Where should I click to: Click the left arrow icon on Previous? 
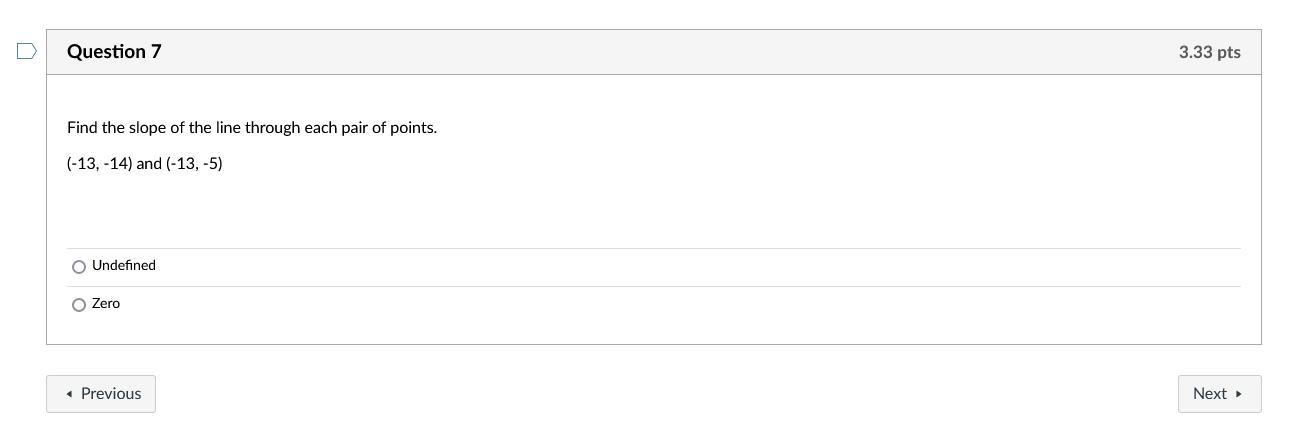click(69, 394)
